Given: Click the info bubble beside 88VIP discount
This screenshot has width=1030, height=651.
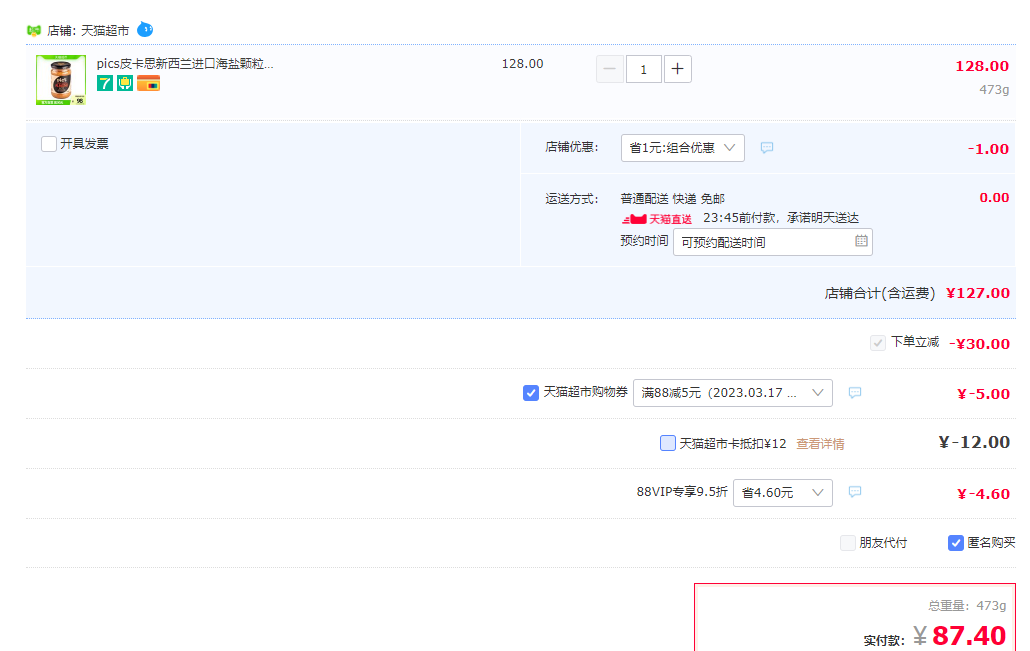Looking at the screenshot, I should 855,492.
